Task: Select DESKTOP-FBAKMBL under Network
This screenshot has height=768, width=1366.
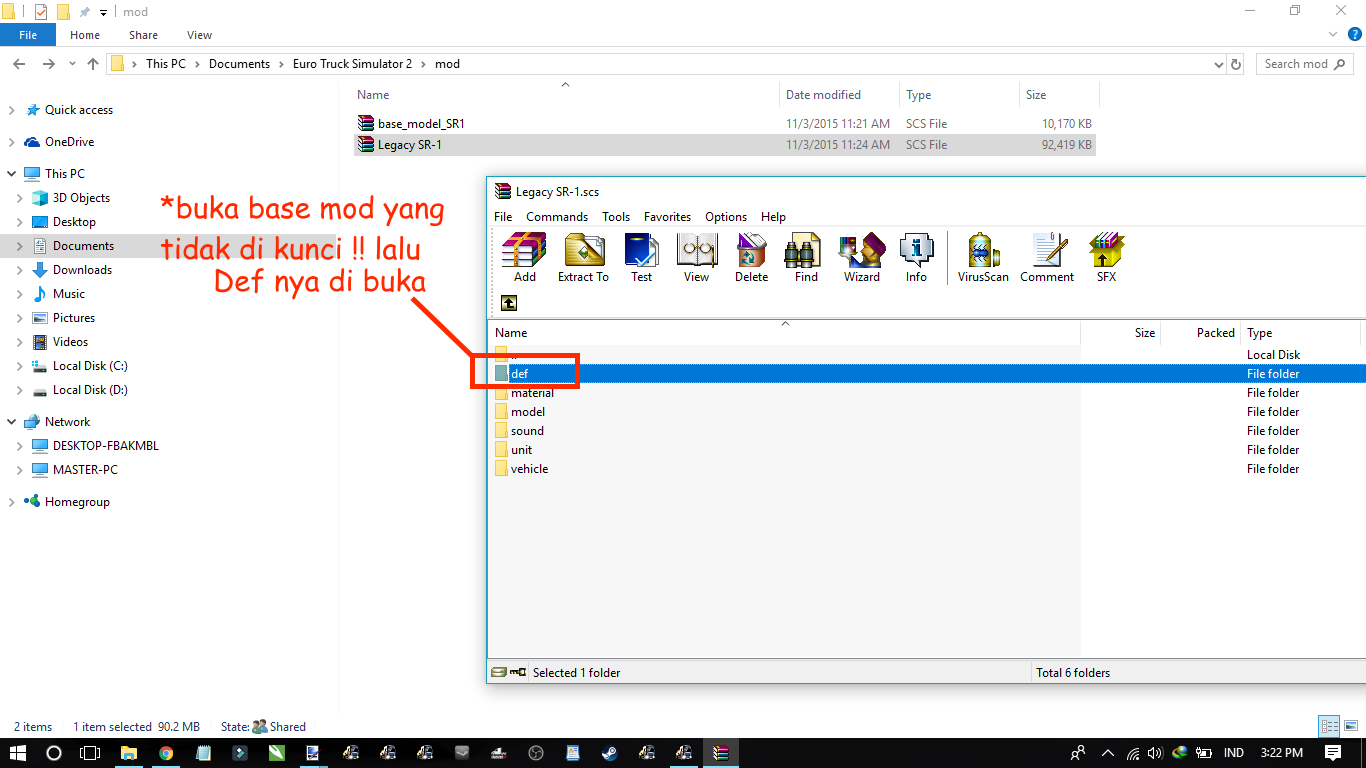Action: pos(105,446)
